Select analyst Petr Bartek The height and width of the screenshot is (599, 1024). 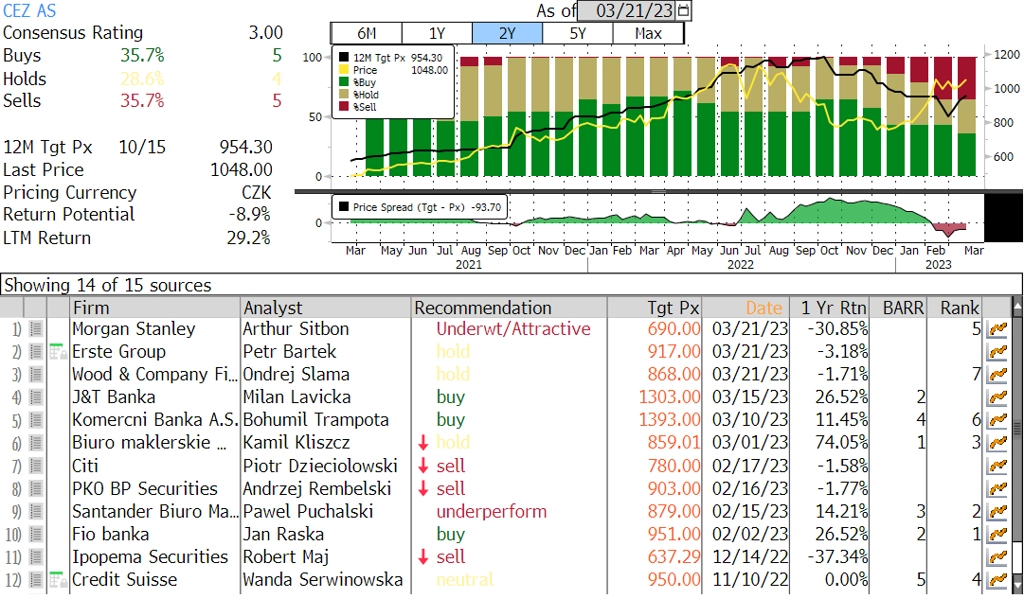coord(289,351)
